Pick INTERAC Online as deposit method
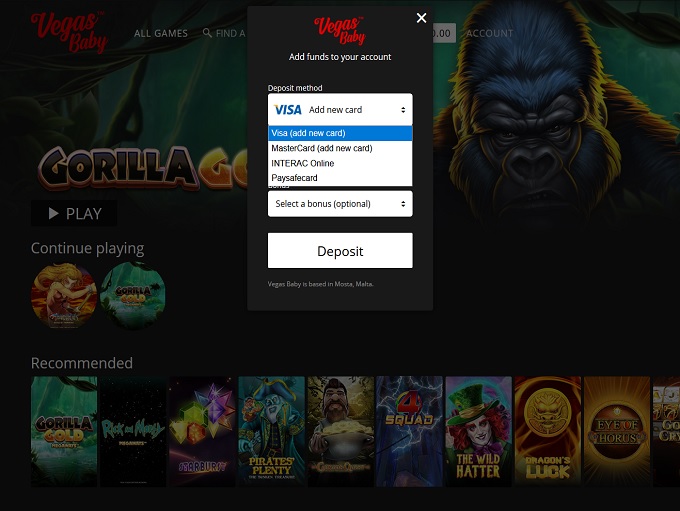Image resolution: width=680 pixels, height=511 pixels. pos(340,163)
